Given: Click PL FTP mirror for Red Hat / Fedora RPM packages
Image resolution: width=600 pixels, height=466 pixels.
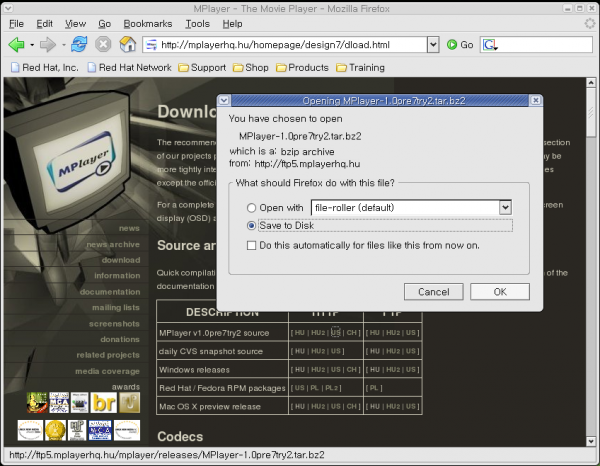Looking at the screenshot, I should [x=374, y=388].
